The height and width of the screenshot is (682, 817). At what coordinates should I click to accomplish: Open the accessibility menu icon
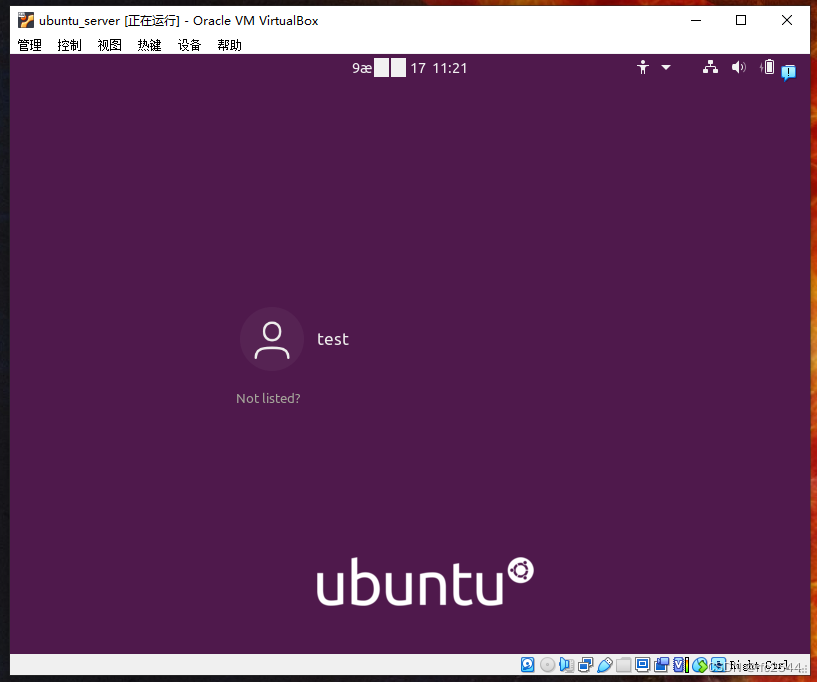[643, 67]
